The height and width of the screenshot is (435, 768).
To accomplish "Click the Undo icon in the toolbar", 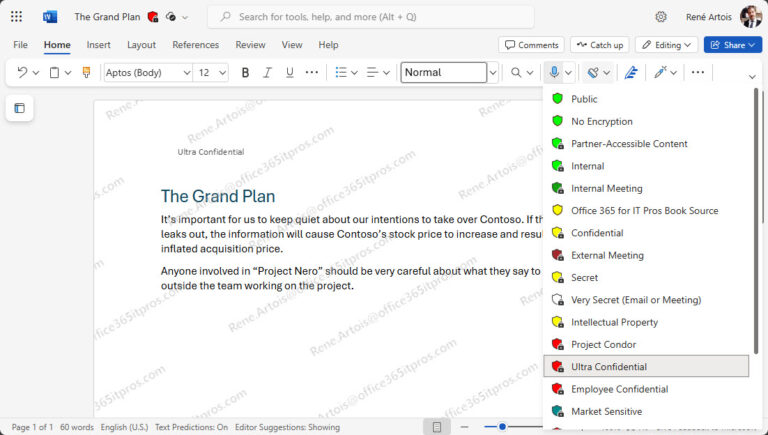I will [x=22, y=72].
